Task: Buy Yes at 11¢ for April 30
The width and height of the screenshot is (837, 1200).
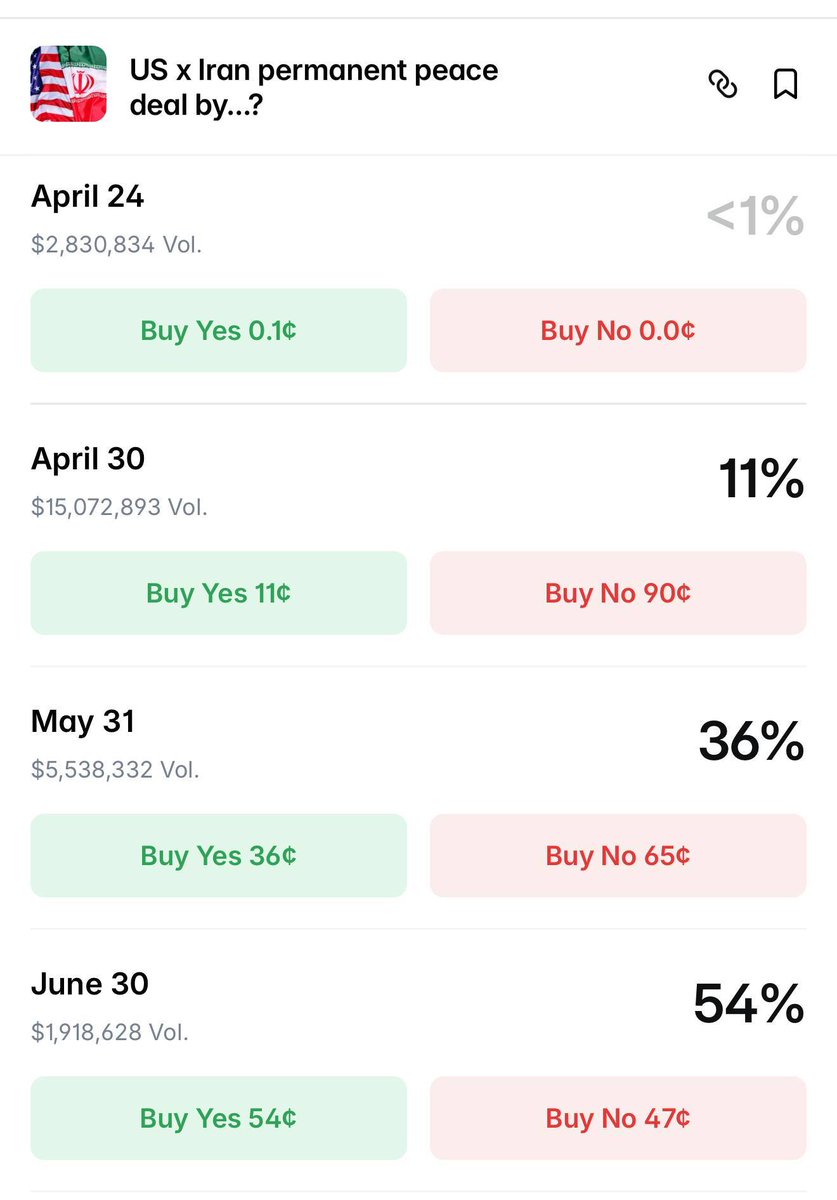Action: (x=218, y=593)
